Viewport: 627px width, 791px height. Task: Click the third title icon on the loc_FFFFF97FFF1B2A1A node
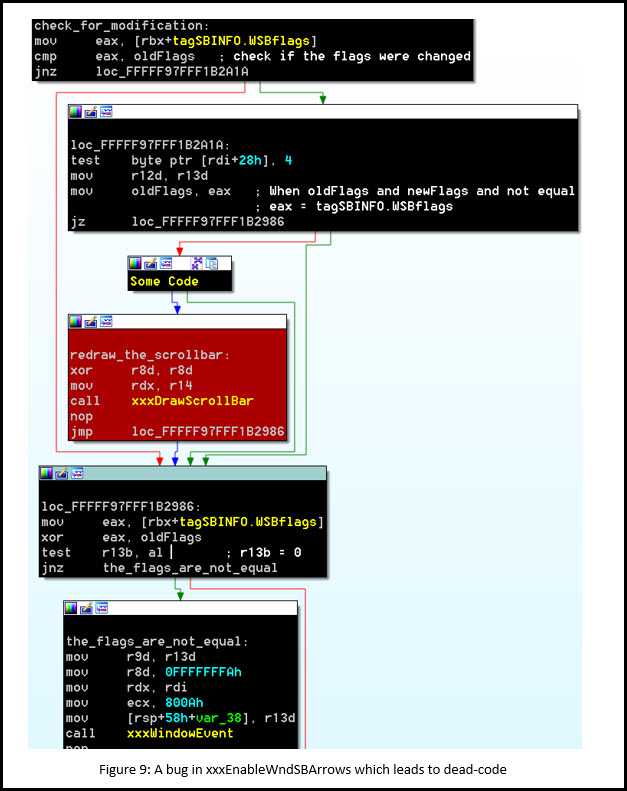tap(105, 111)
